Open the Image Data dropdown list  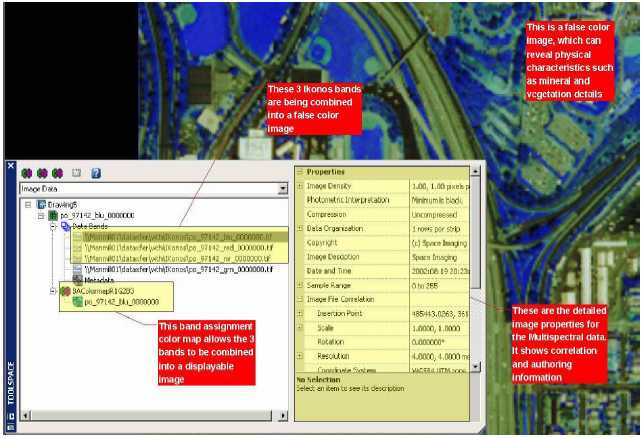tap(283, 189)
